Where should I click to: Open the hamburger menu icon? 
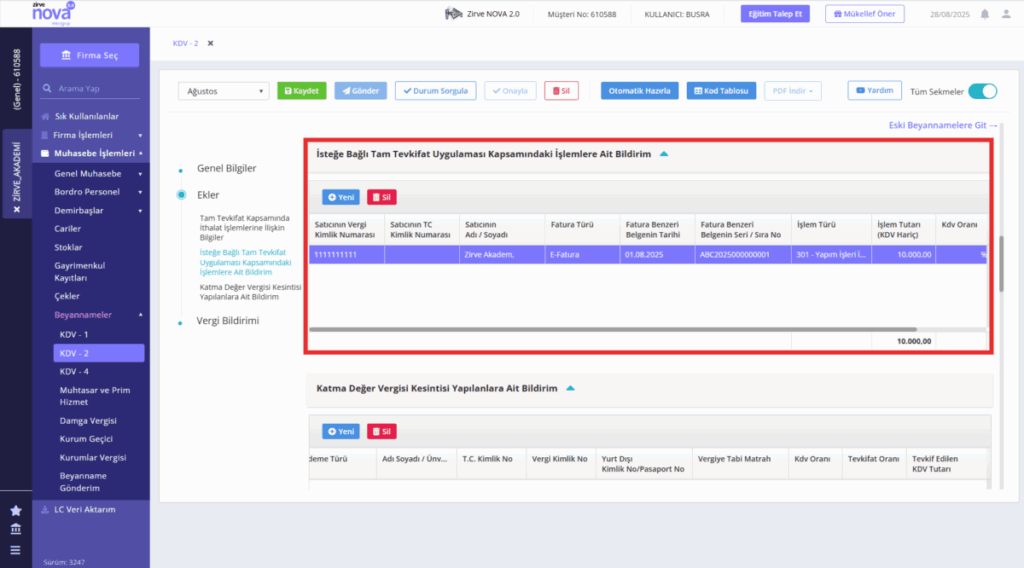[x=16, y=550]
